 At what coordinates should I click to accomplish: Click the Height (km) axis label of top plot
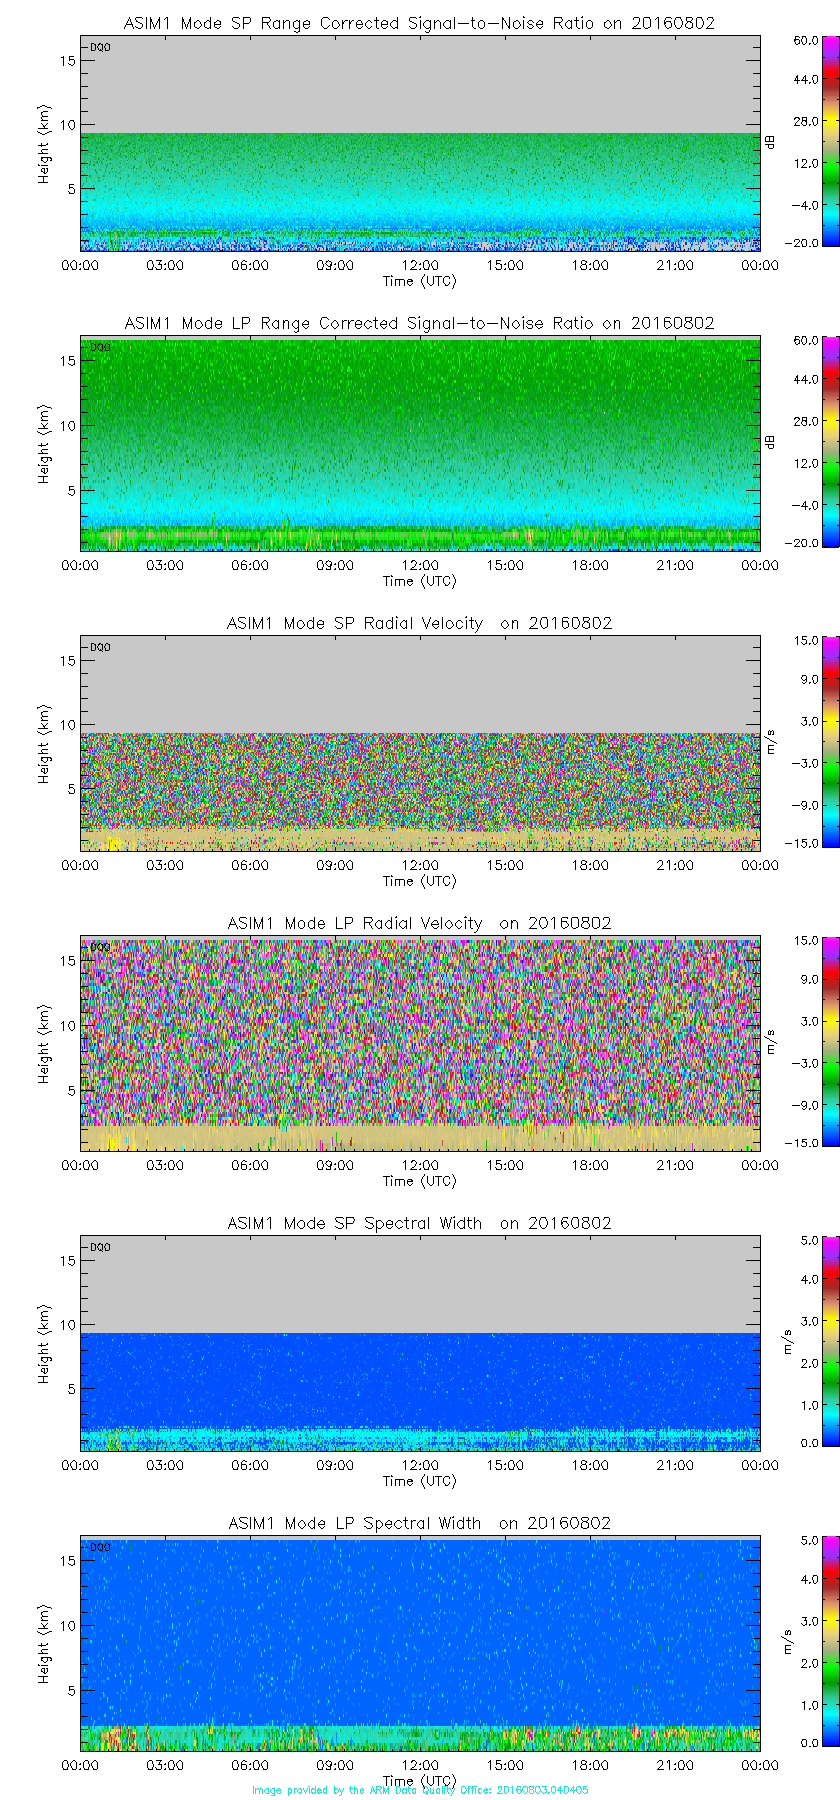click(x=44, y=143)
